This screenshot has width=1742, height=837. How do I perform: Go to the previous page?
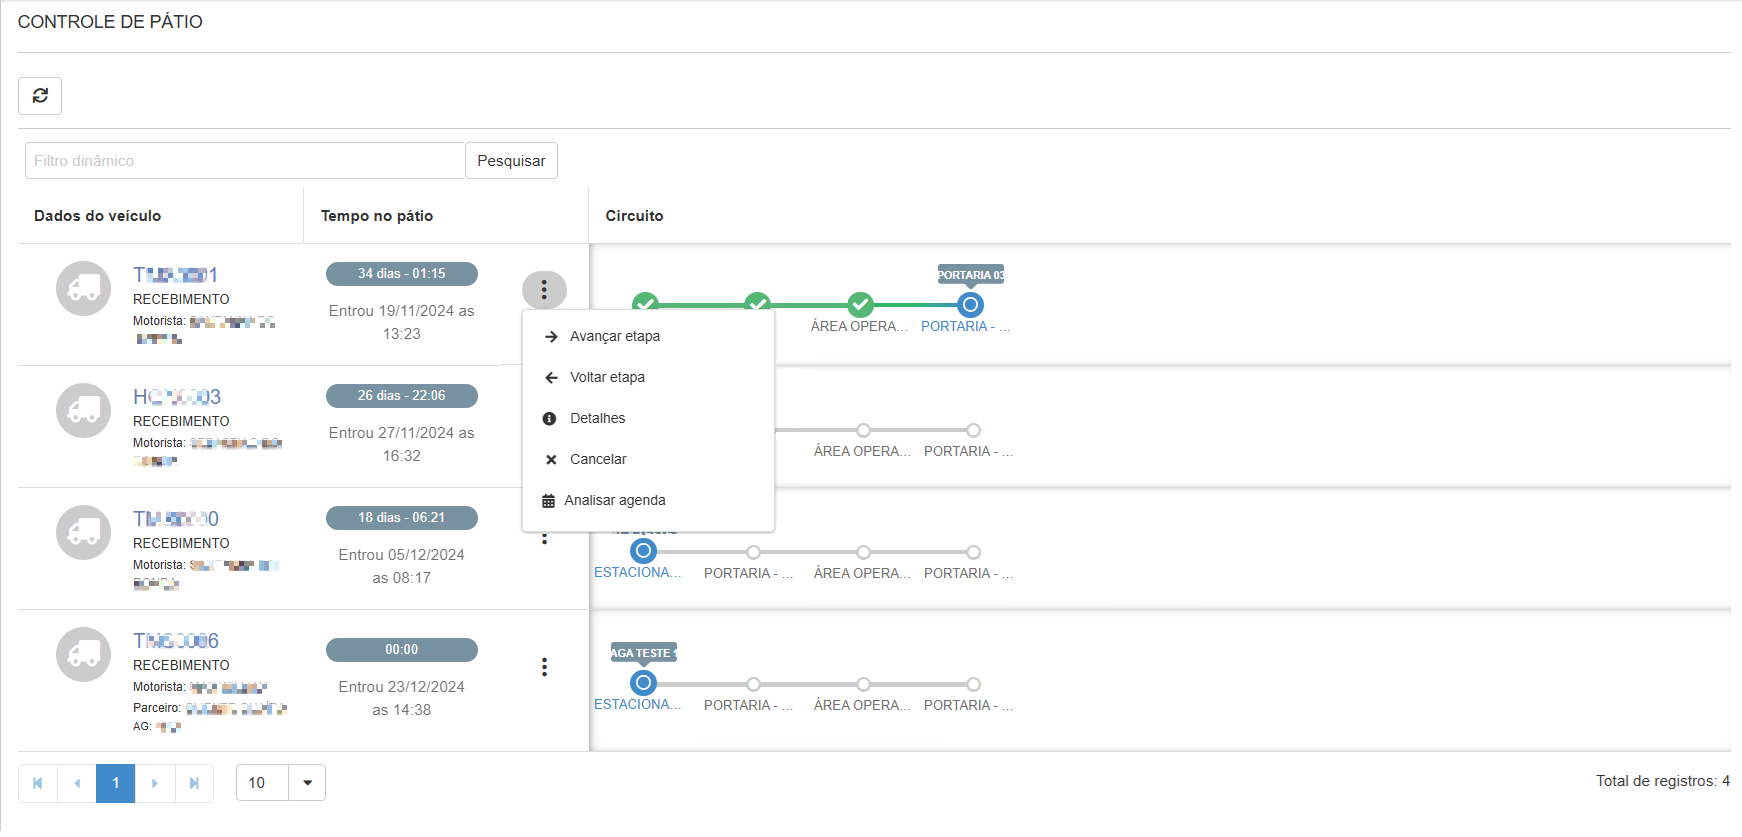click(x=77, y=783)
